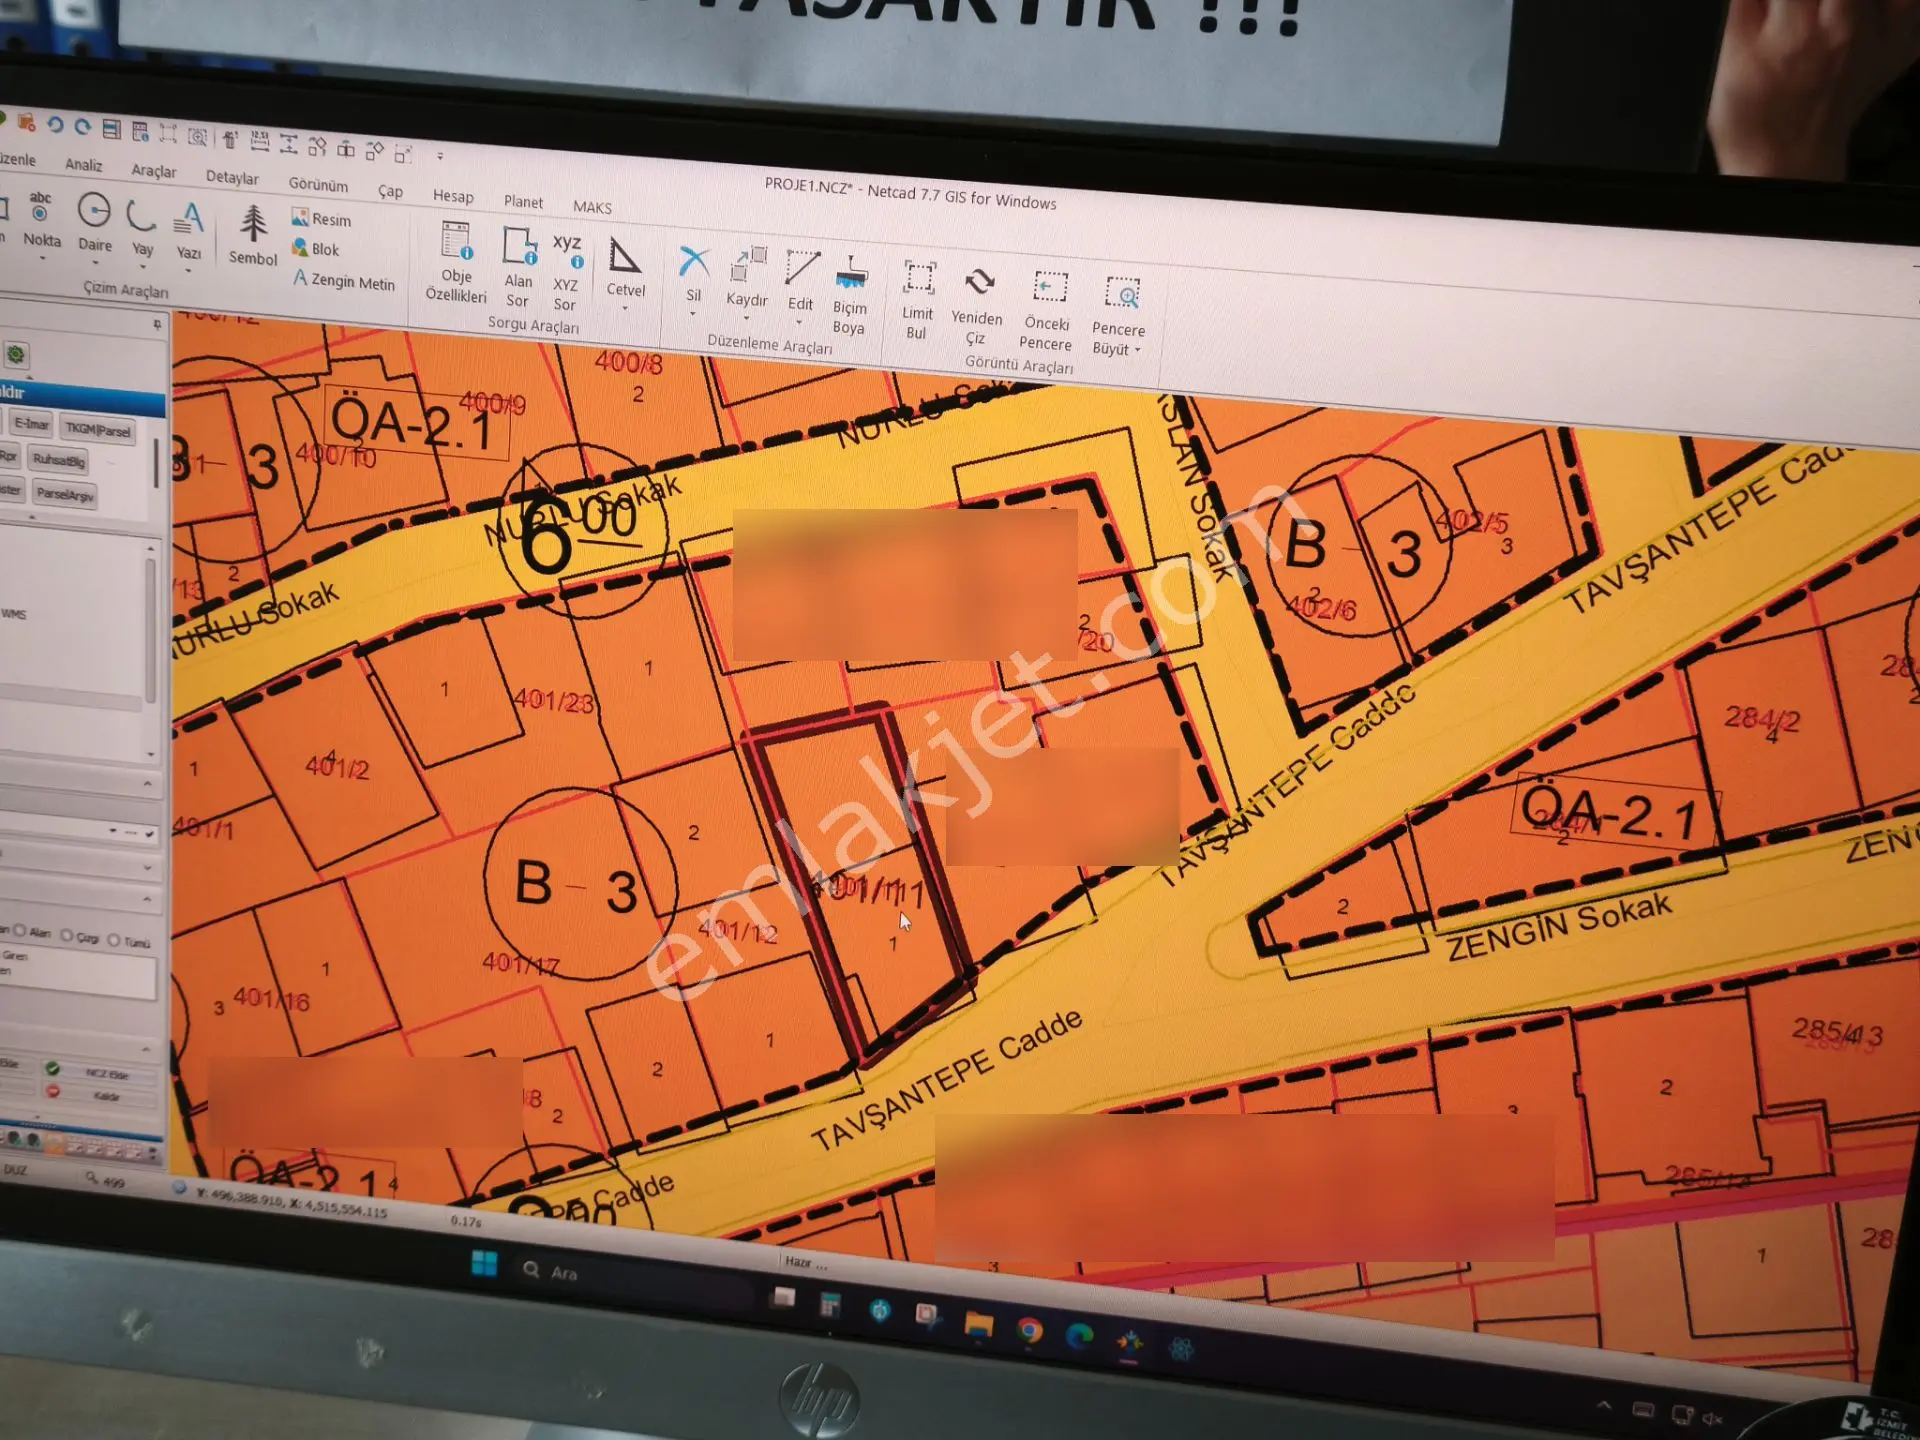The width and height of the screenshot is (1920, 1440).
Task: Open the Araçlar ribbon tab
Action: point(154,170)
